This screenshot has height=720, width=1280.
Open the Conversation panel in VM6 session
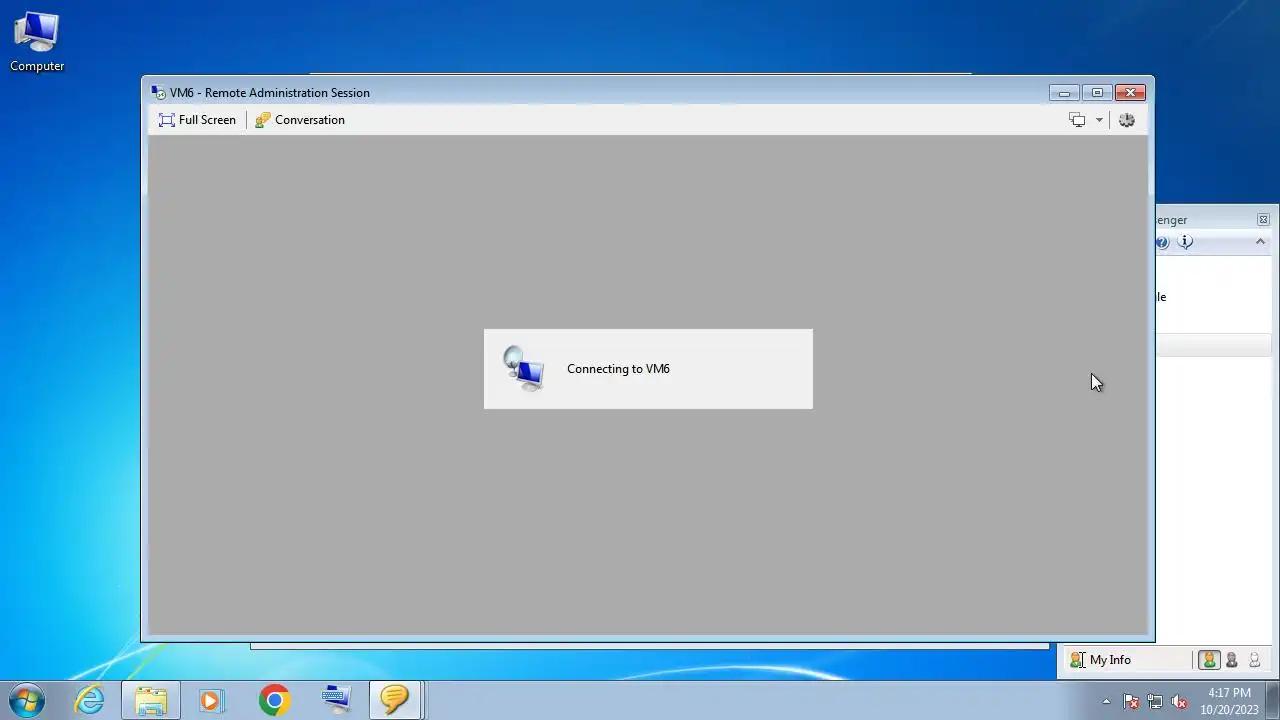(x=300, y=120)
